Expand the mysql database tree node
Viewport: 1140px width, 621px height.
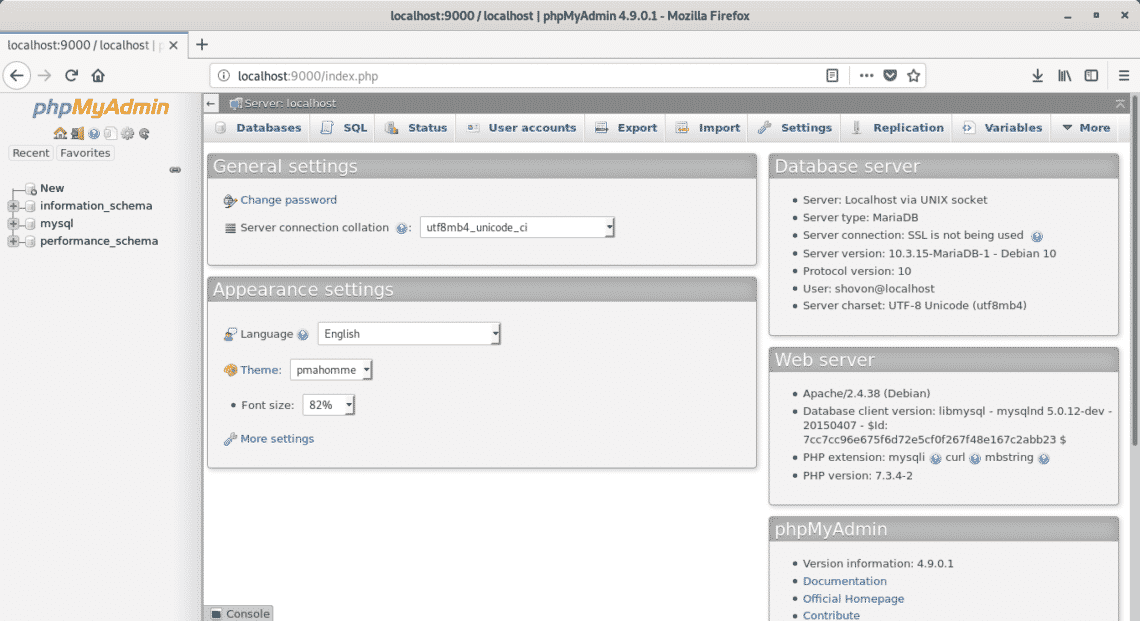pos(14,223)
